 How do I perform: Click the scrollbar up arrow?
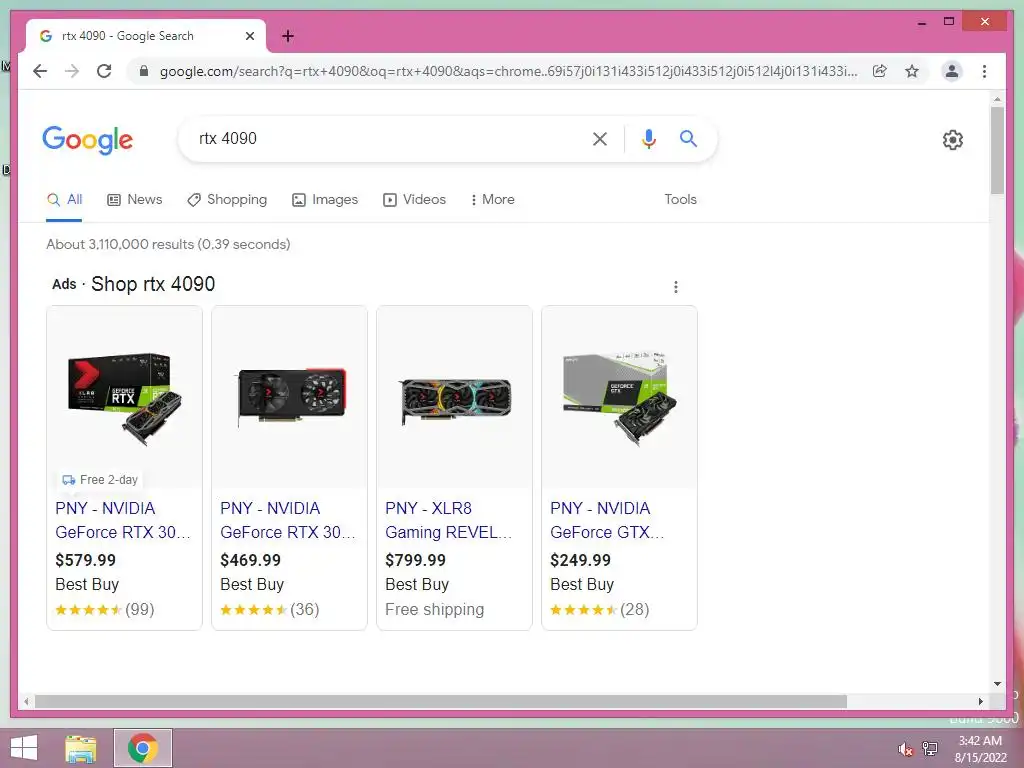(x=997, y=99)
